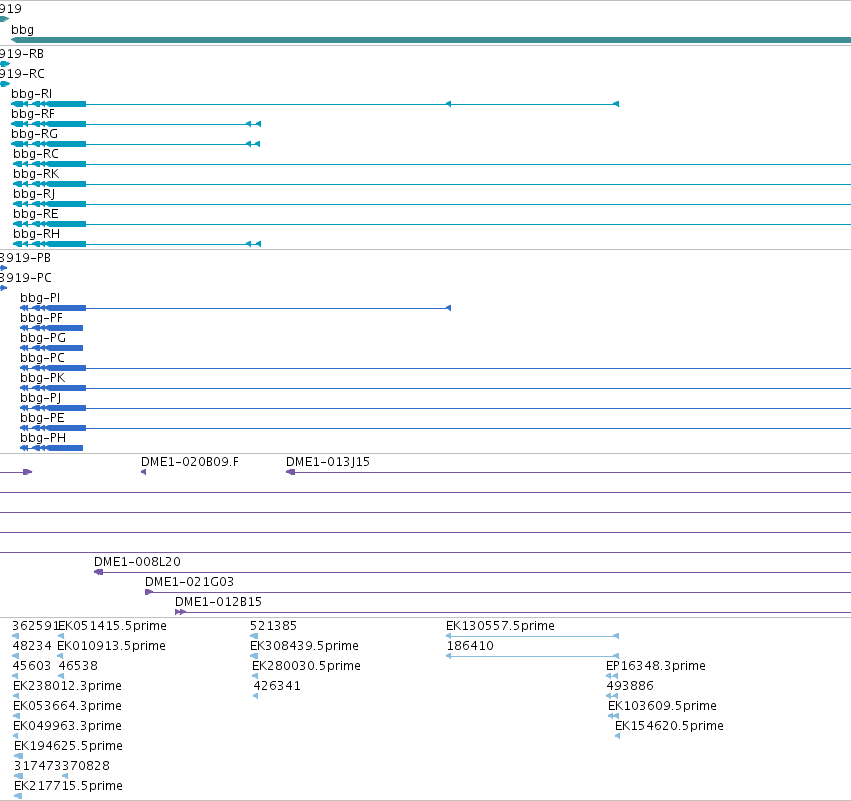Image resolution: width=851 pixels, height=801 pixels.
Task: Click the bbg gene label
Action: (x=22, y=30)
